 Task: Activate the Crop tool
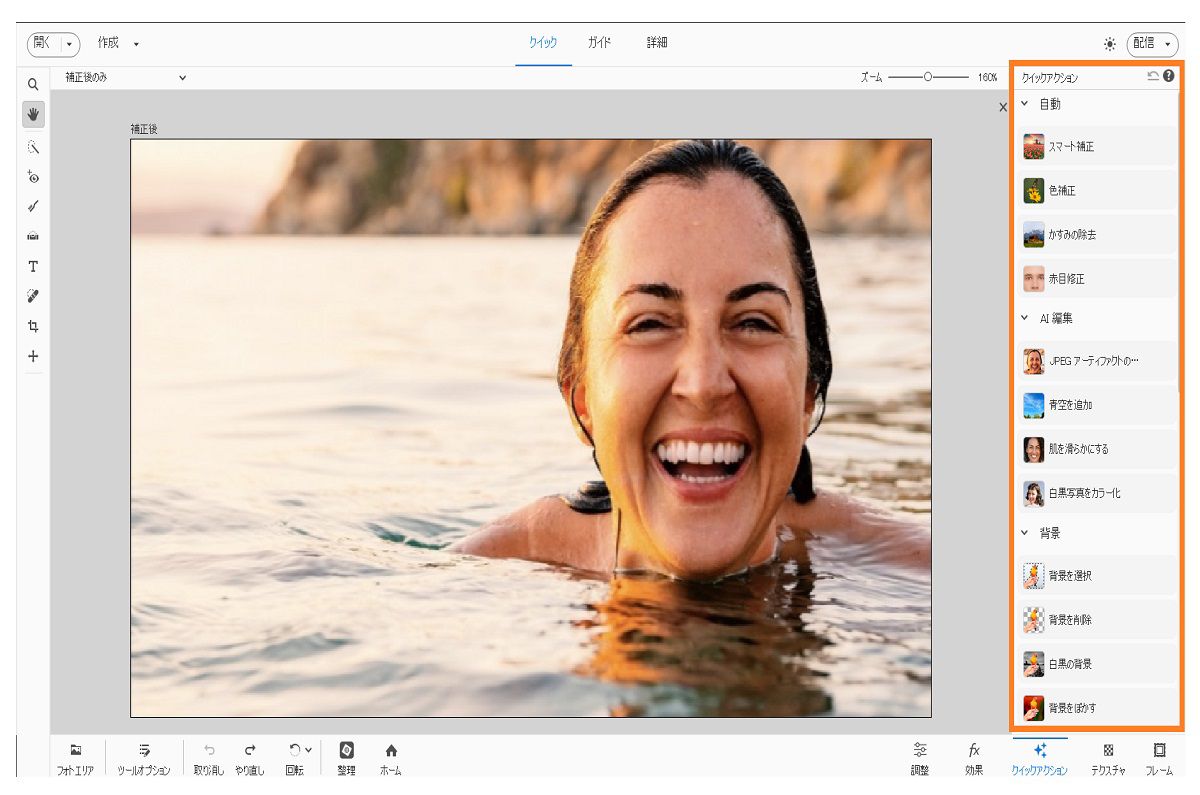point(33,326)
